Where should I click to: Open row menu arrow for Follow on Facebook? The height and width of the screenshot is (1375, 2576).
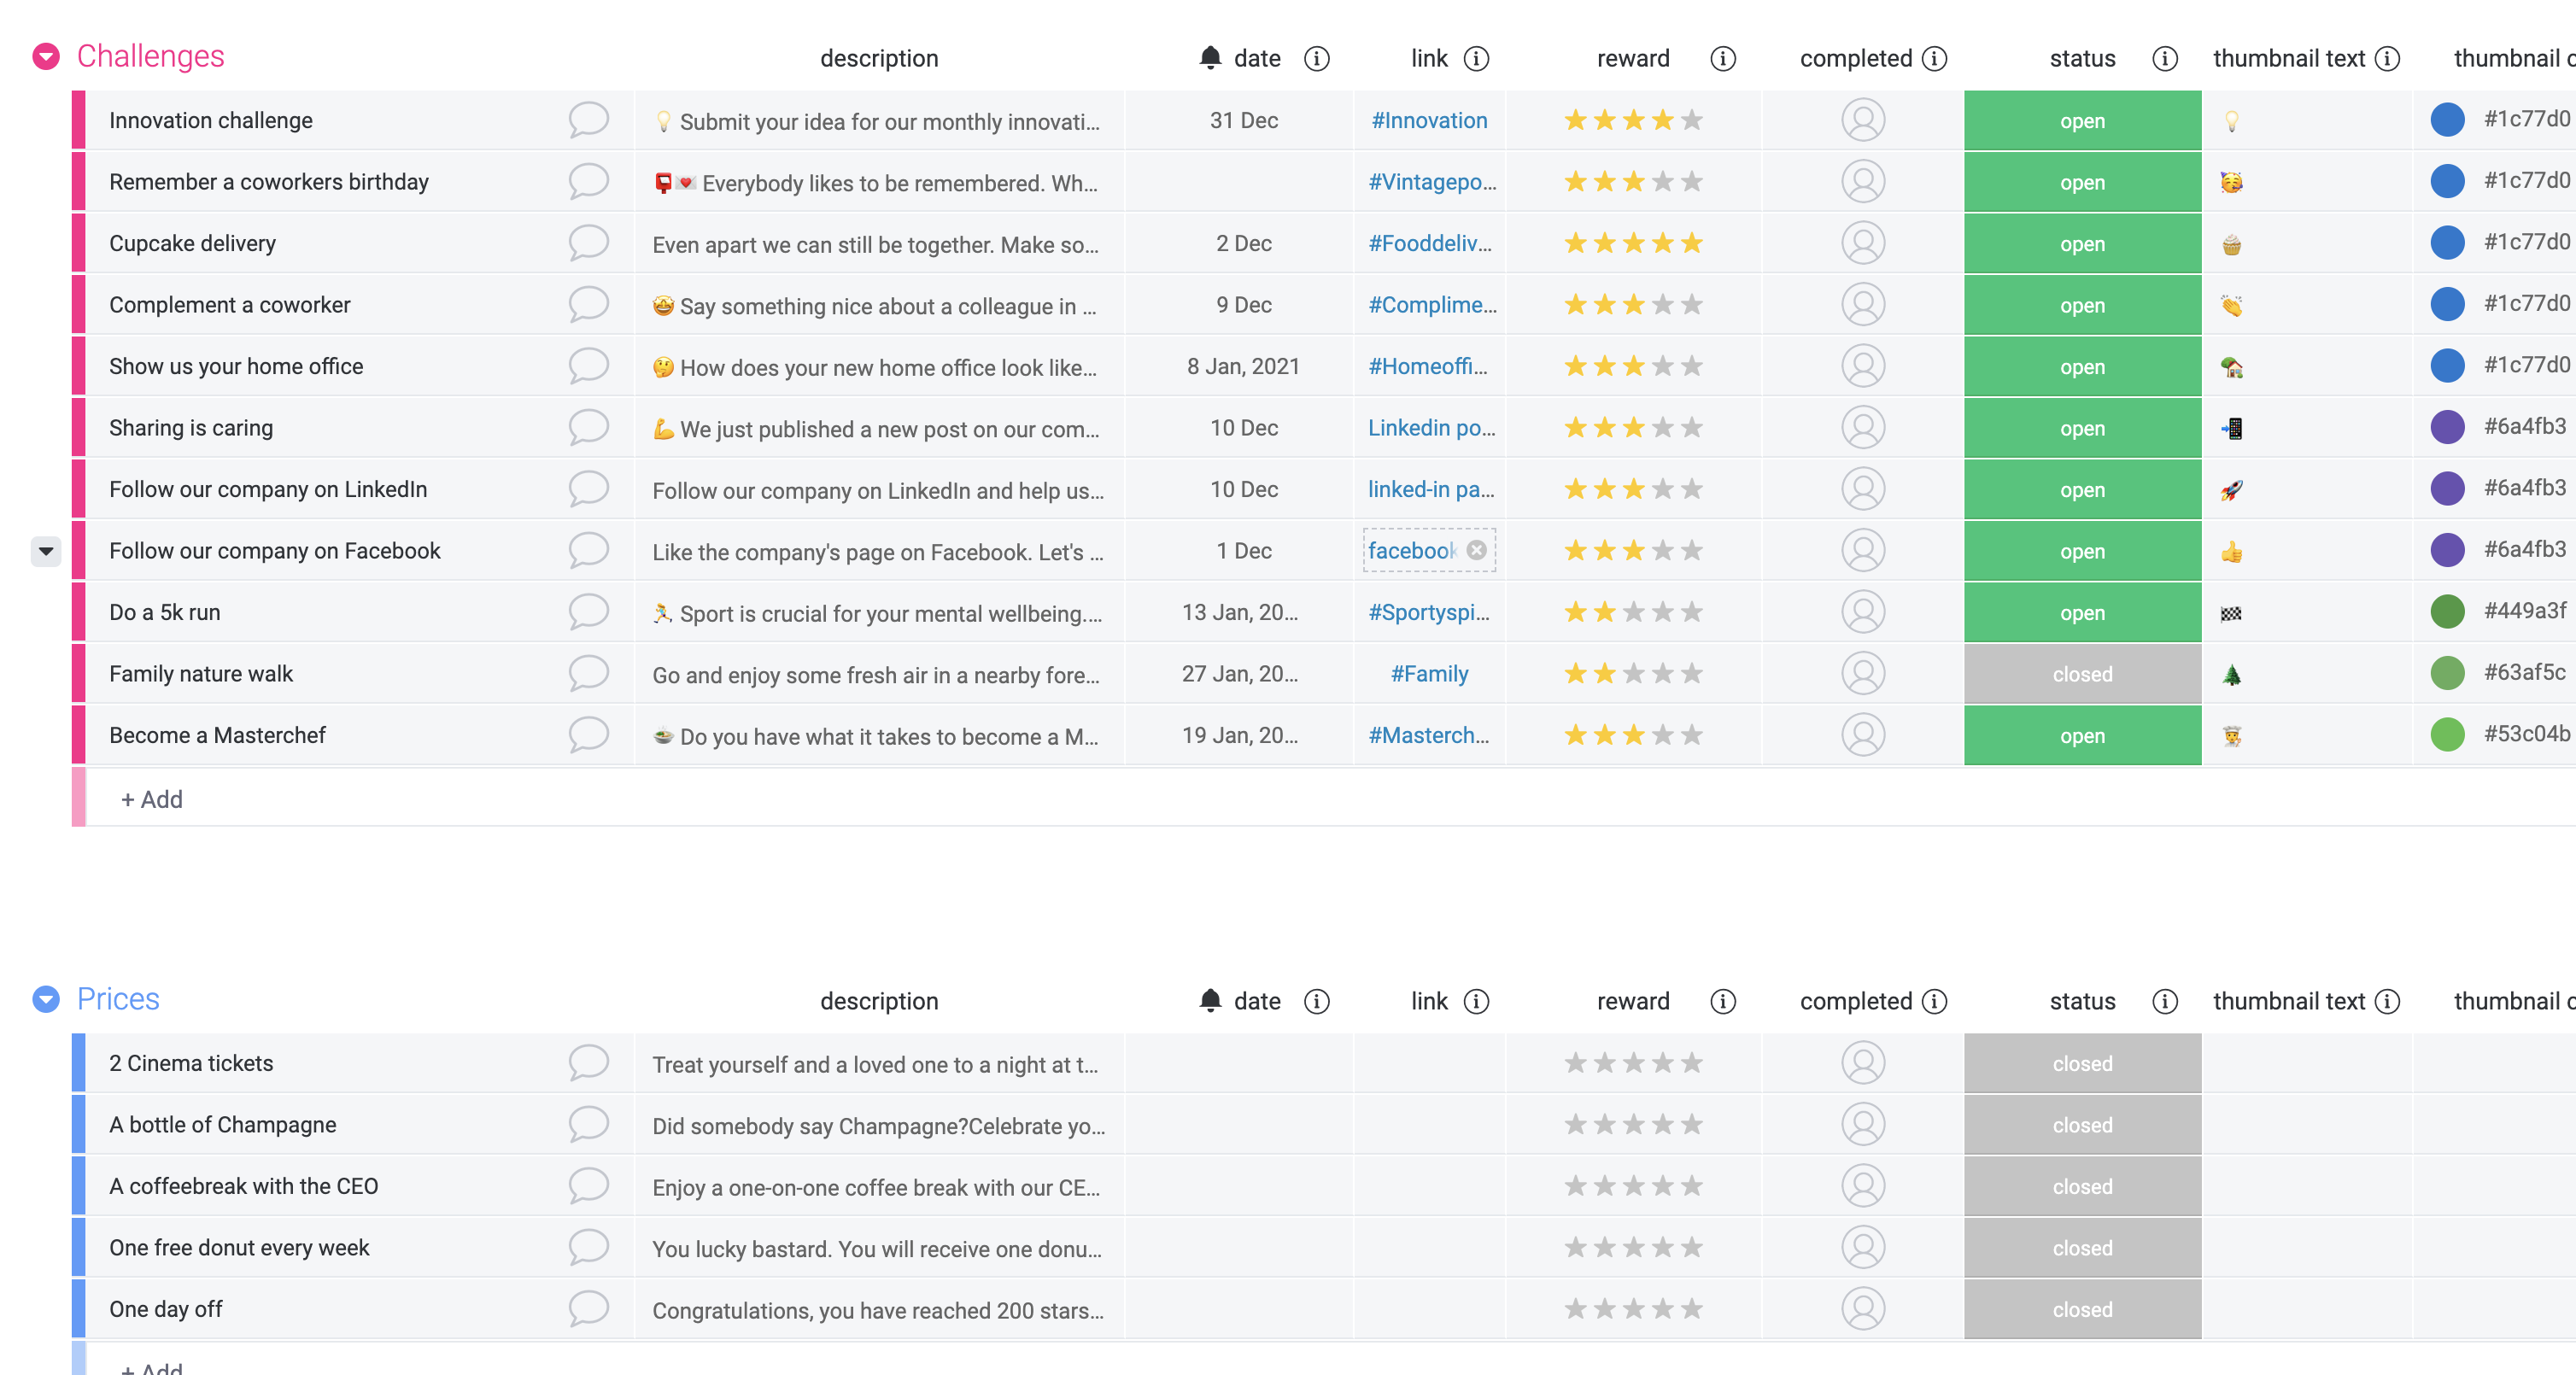click(46, 551)
